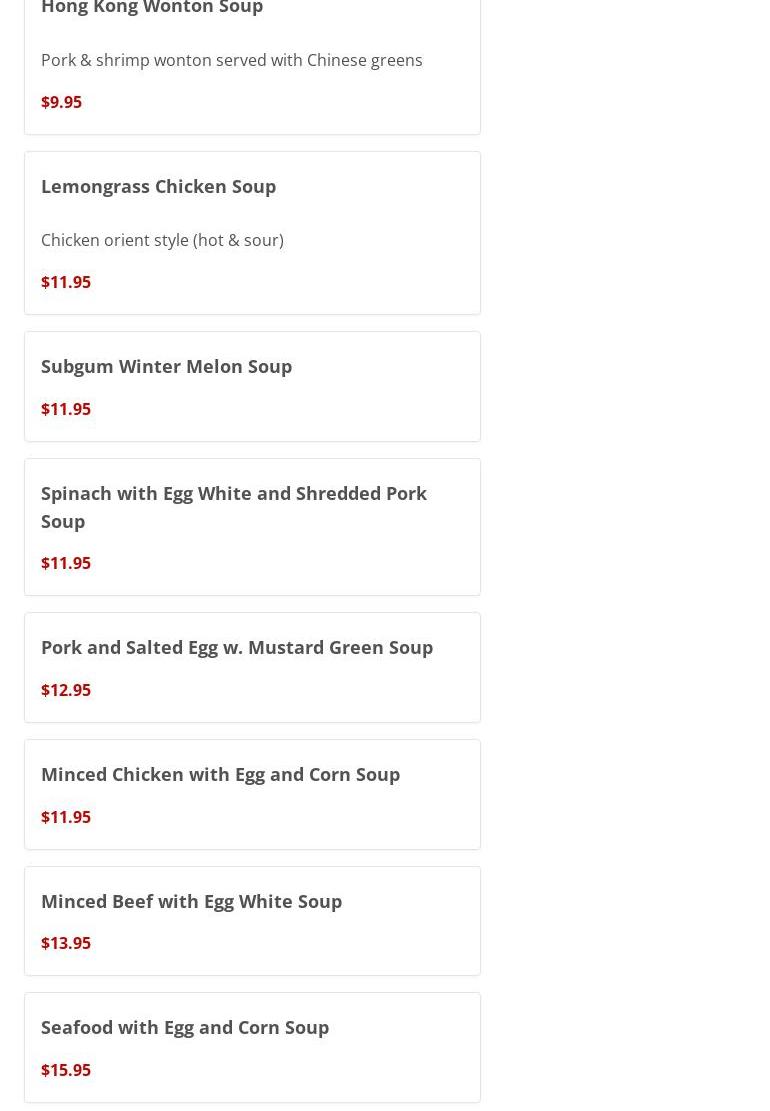
Task: Click the Pork & shrimp wonton description text
Action: (x=231, y=60)
